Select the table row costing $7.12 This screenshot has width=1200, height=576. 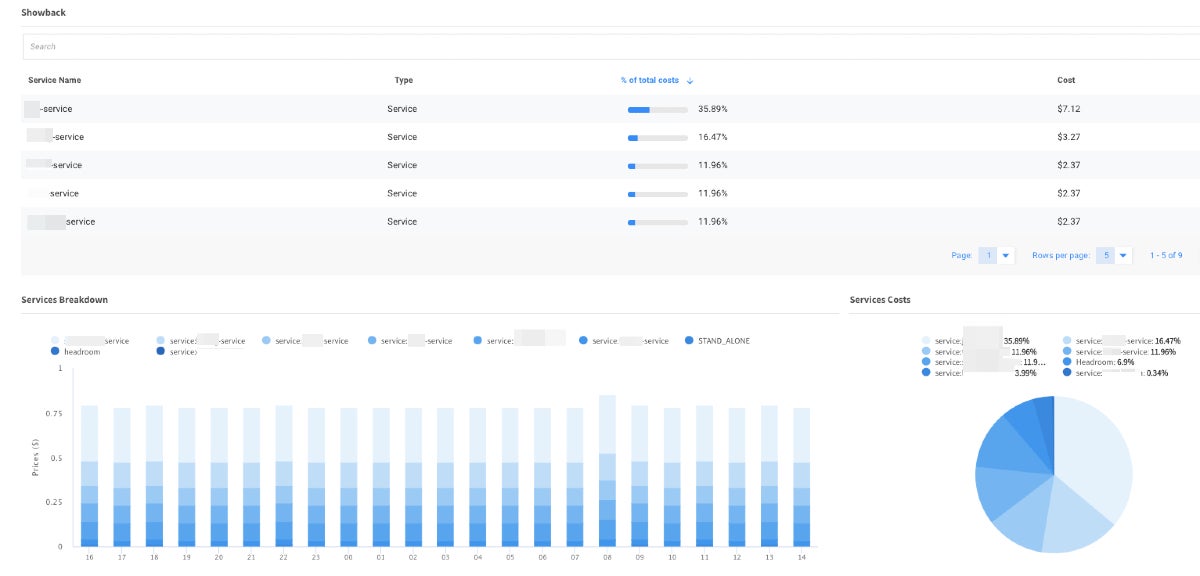pos(600,109)
